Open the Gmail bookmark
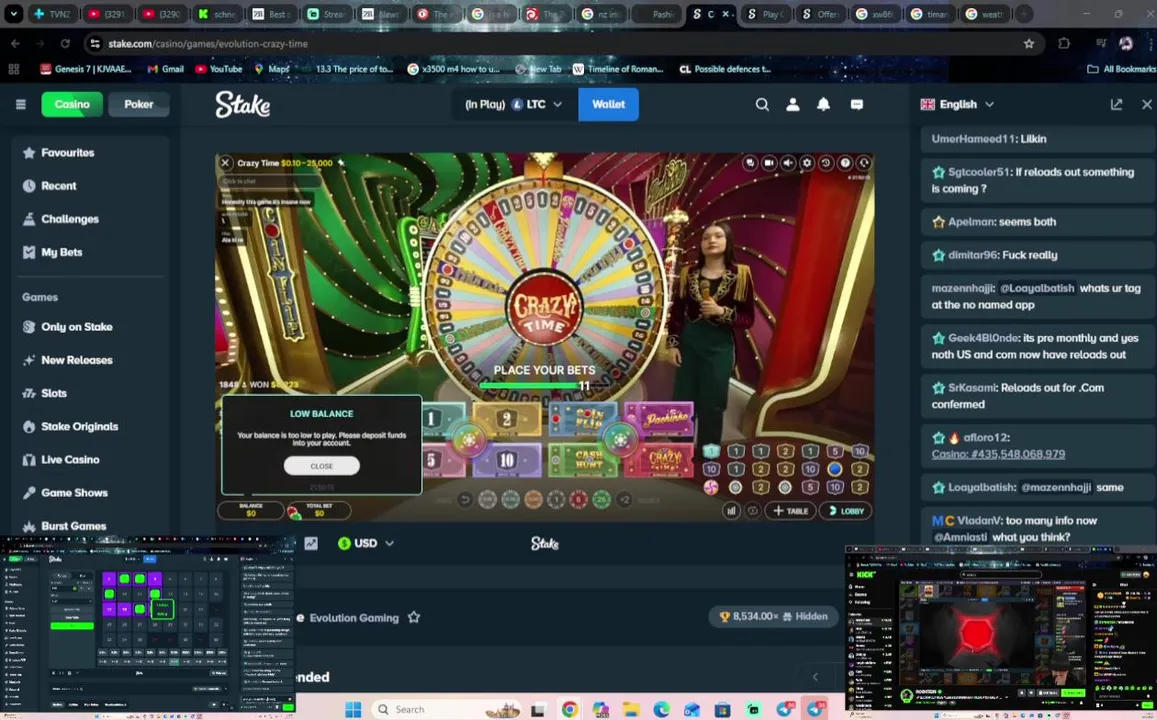Screen dimensions: 1157x720 tap(165, 69)
